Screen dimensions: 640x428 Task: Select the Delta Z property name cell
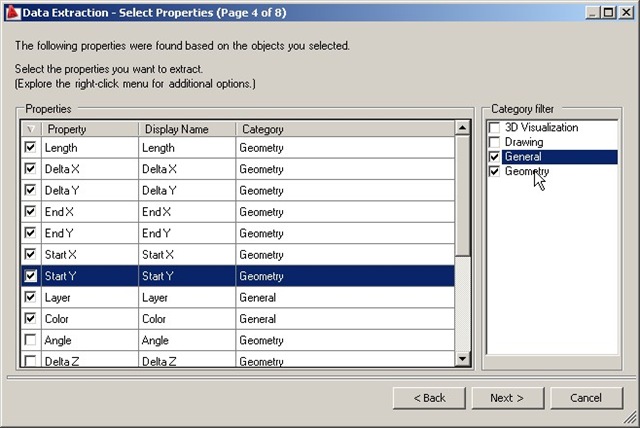(90, 359)
